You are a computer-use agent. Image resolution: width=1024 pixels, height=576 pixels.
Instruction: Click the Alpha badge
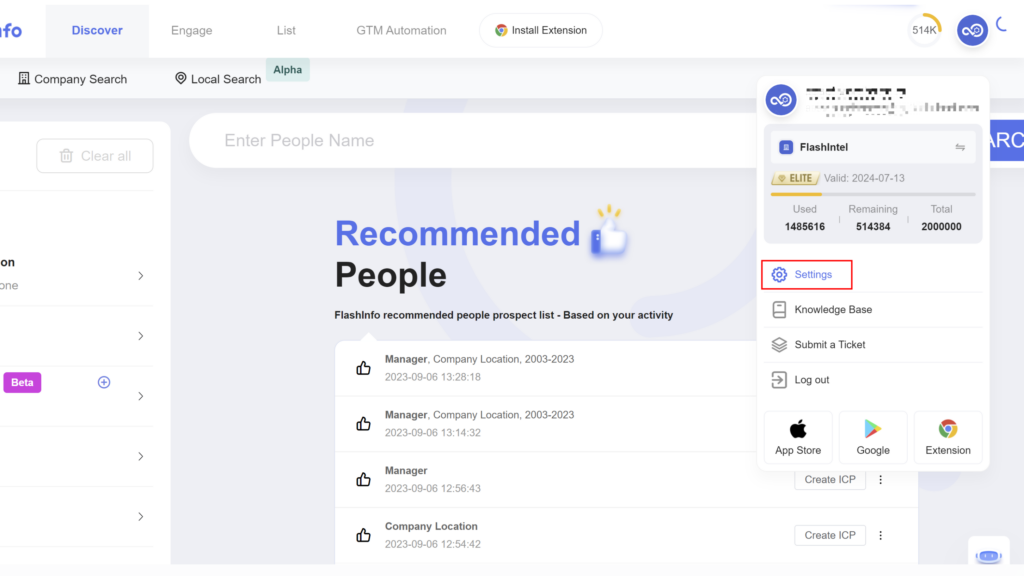pos(287,70)
